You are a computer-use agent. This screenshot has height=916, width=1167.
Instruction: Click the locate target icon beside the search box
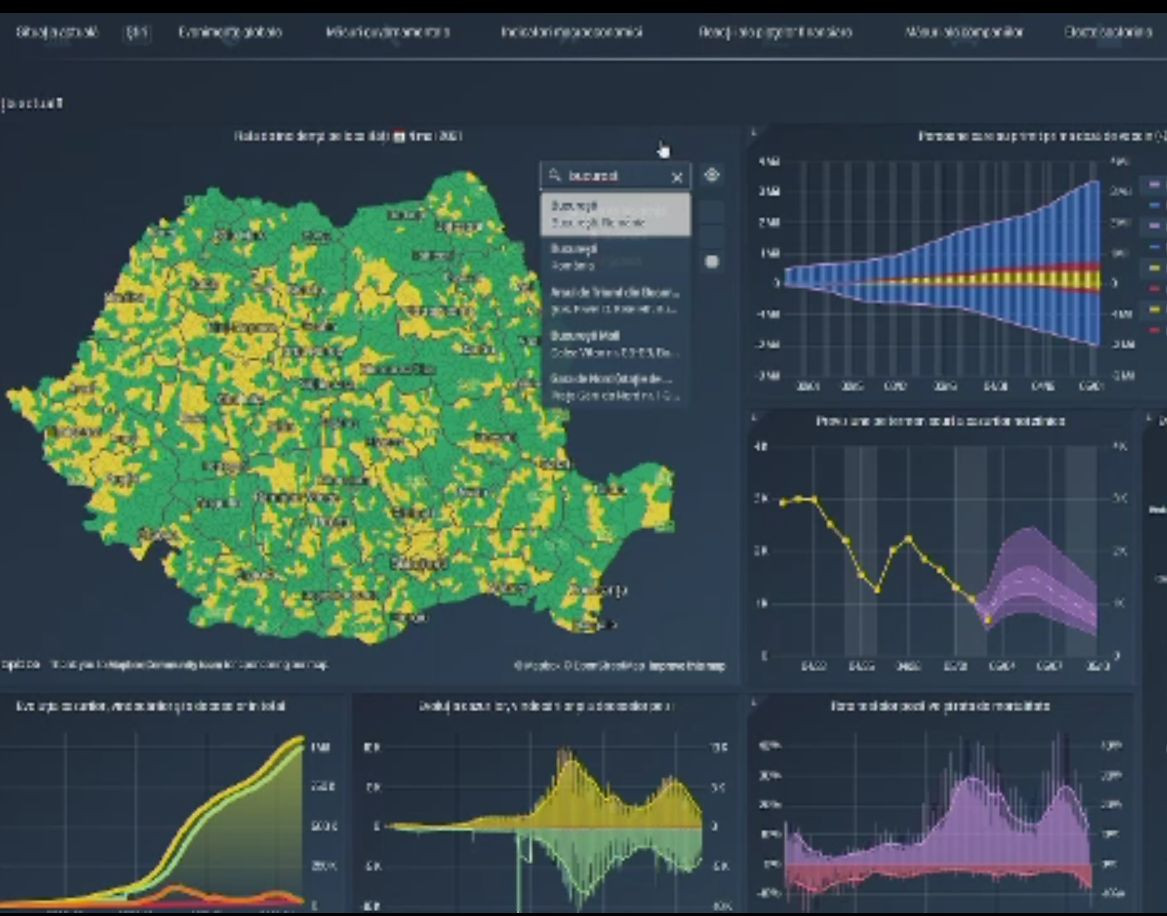[711, 175]
